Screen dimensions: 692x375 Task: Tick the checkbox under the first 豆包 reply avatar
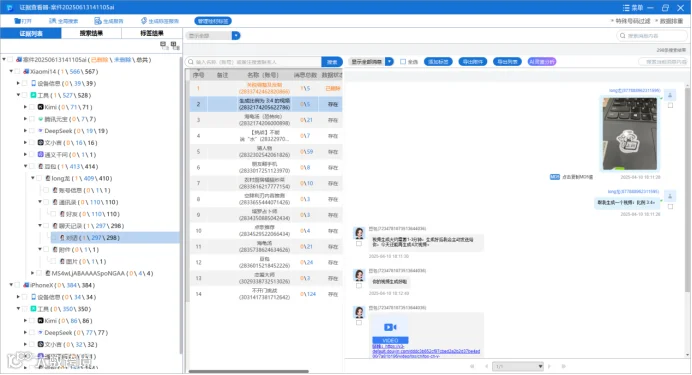point(359,244)
